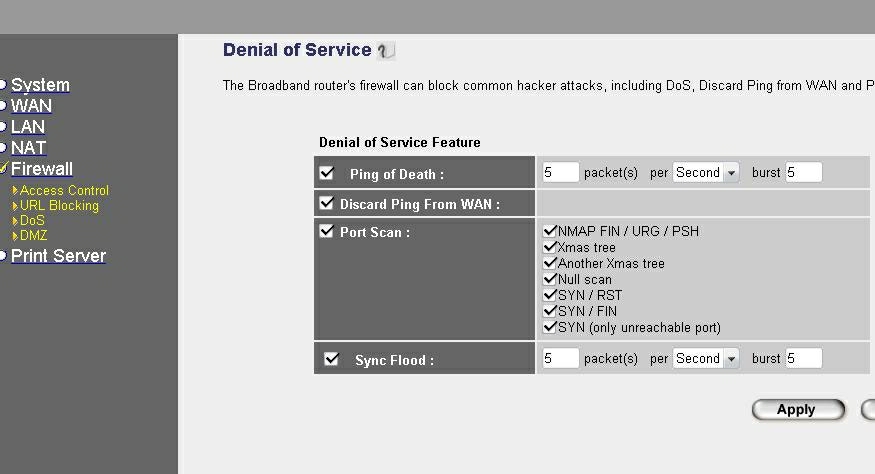Image resolution: width=875 pixels, height=474 pixels.
Task: Disable the Sync Flood checkbox
Action: 332,358
